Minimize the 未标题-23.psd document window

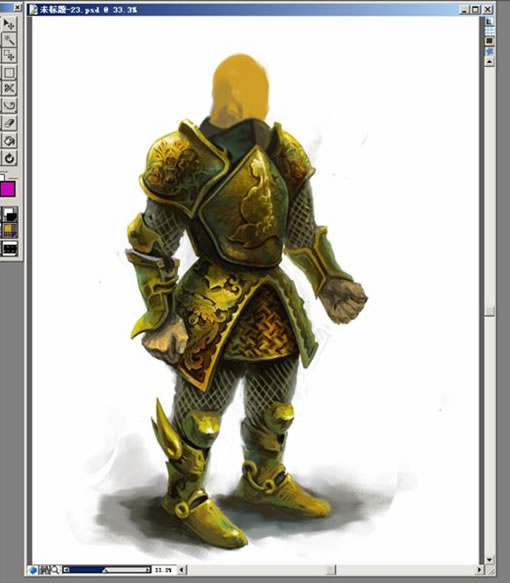[464, 10]
